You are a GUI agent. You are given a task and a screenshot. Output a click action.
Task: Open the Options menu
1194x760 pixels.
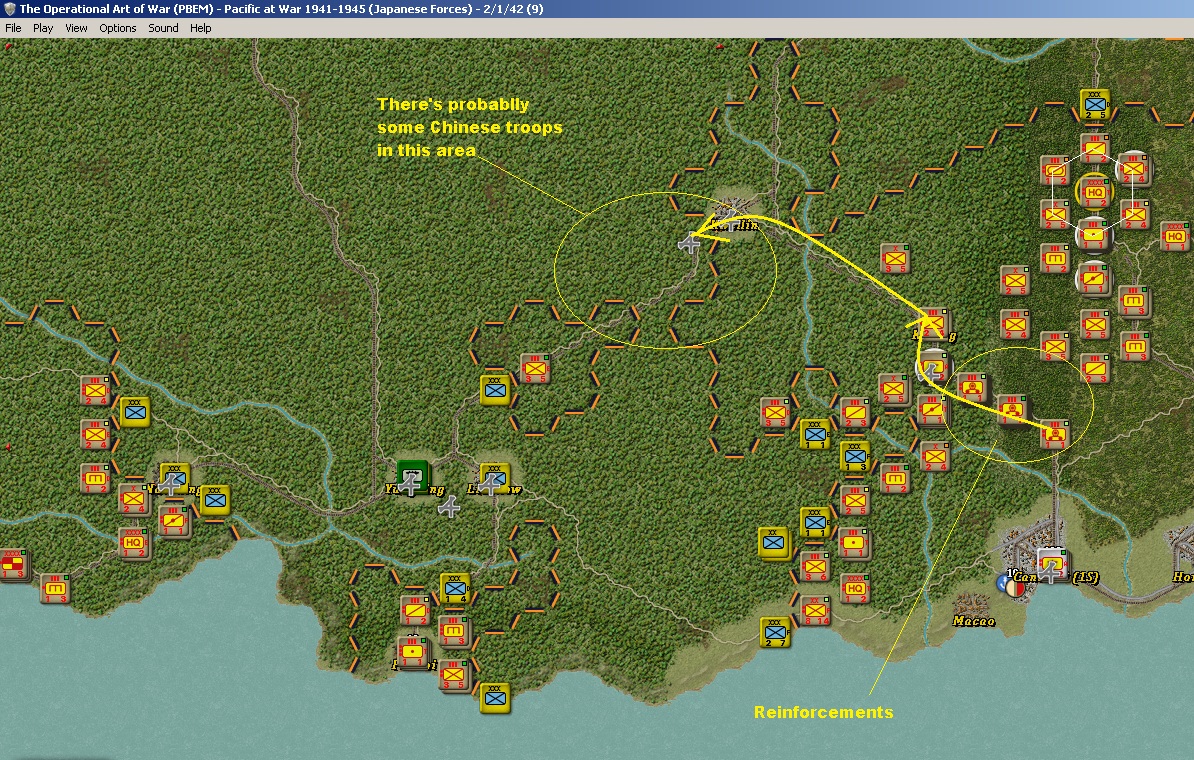(x=117, y=28)
